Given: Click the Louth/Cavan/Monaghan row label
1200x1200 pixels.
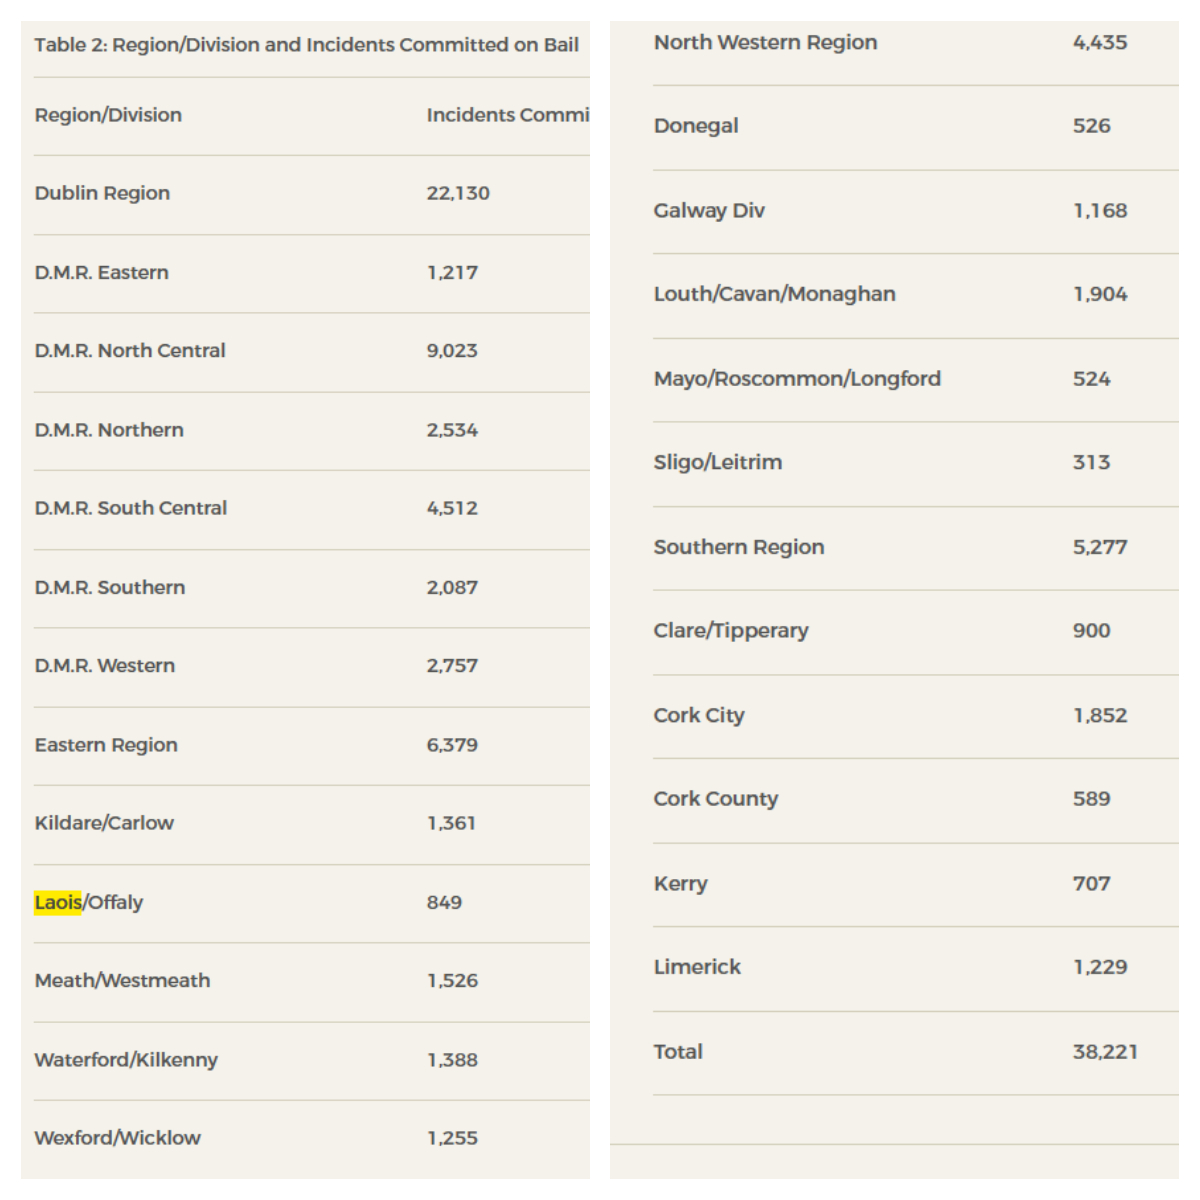Looking at the screenshot, I should [774, 294].
